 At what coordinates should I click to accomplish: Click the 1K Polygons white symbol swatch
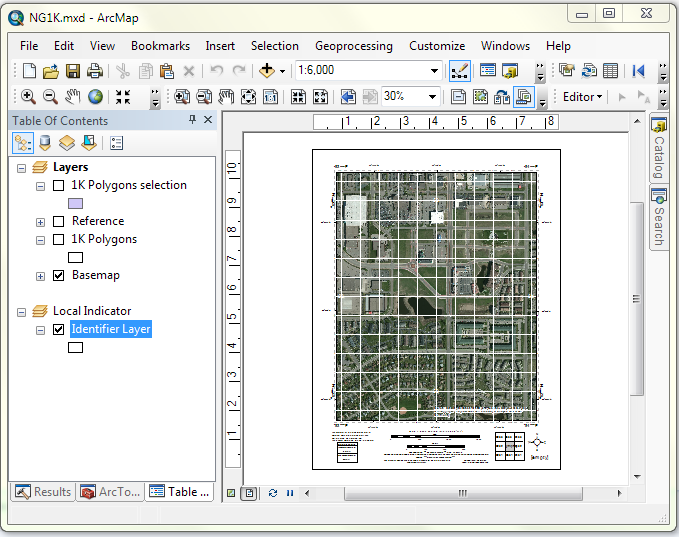click(x=75, y=258)
